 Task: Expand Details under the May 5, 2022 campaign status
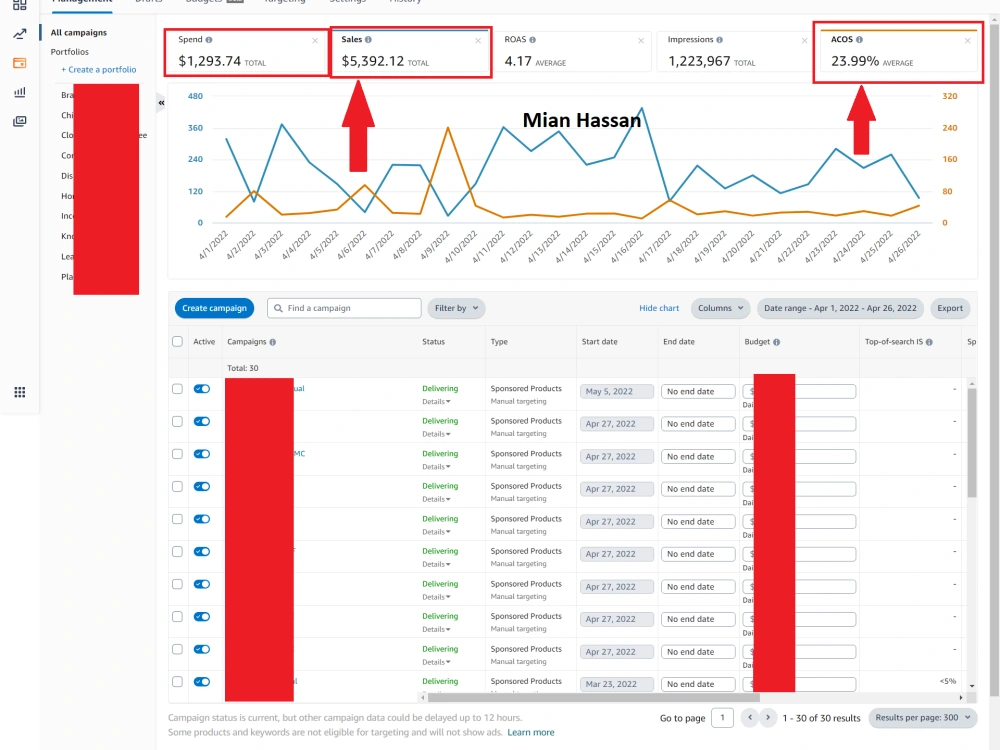[x=436, y=402]
